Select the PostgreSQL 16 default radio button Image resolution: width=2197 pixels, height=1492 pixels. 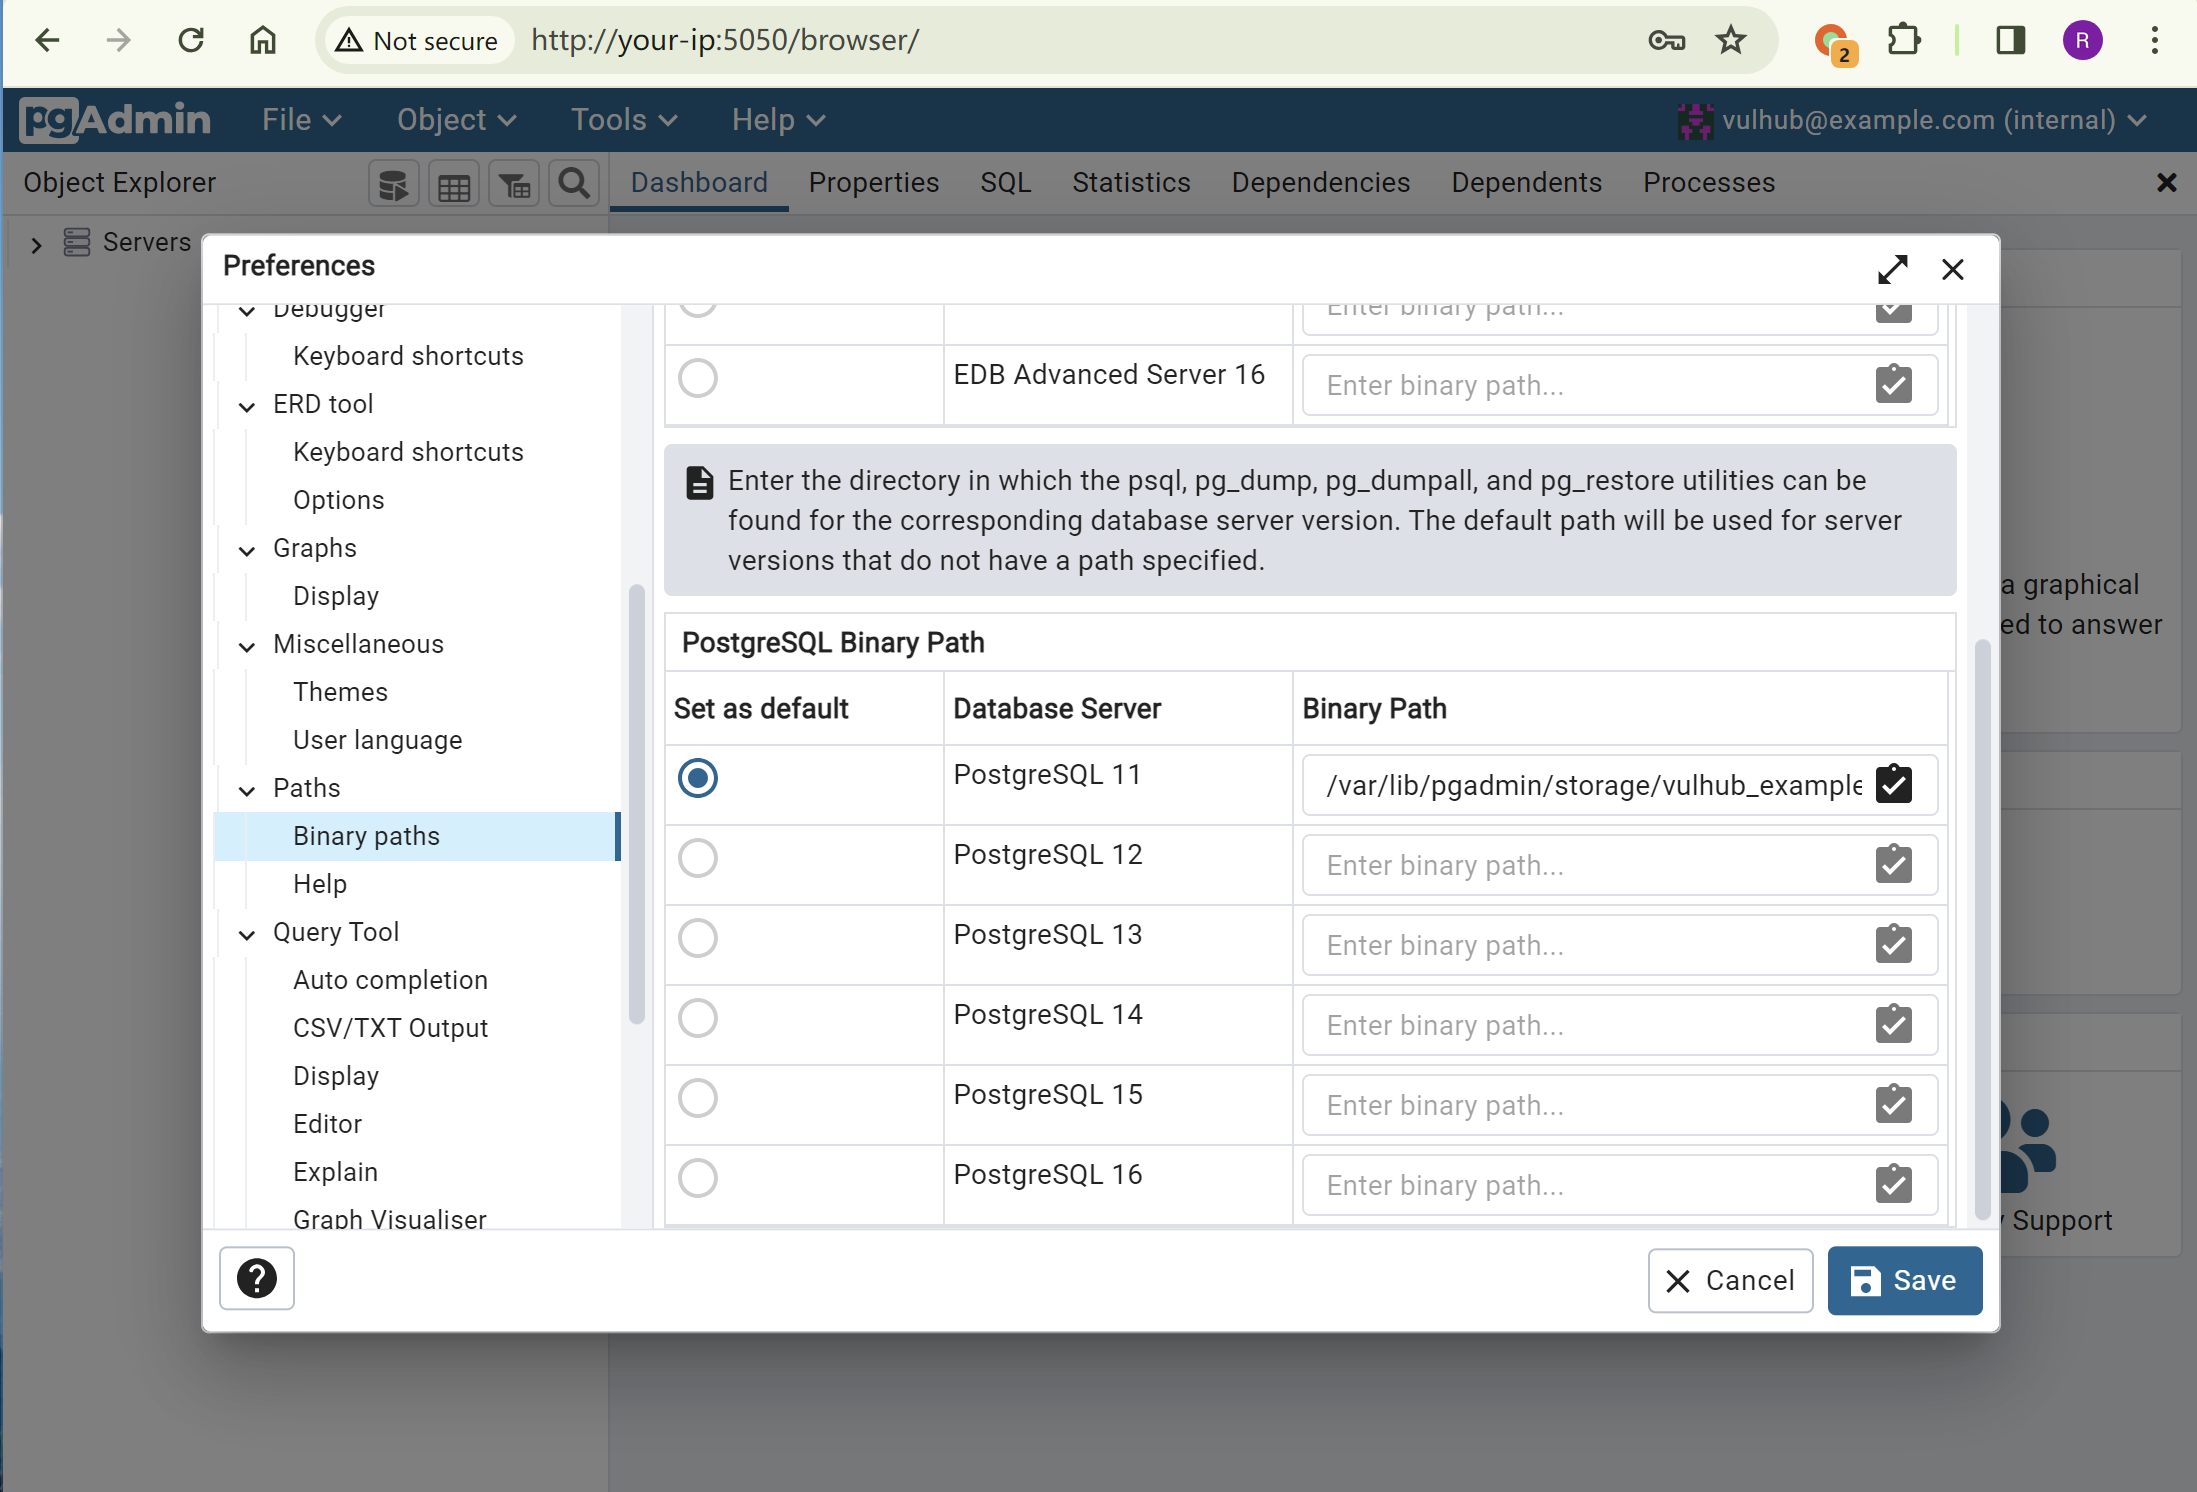tap(698, 1178)
